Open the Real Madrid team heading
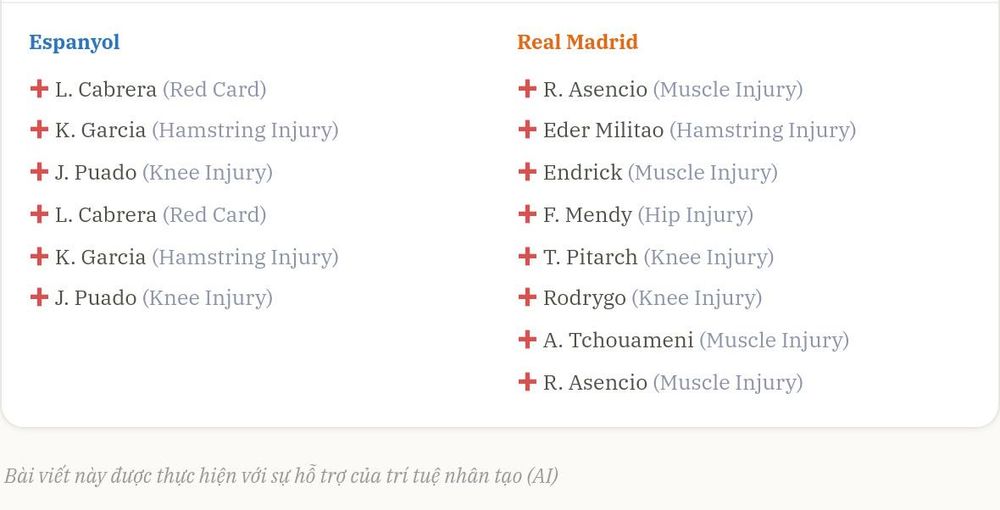 [x=577, y=42]
